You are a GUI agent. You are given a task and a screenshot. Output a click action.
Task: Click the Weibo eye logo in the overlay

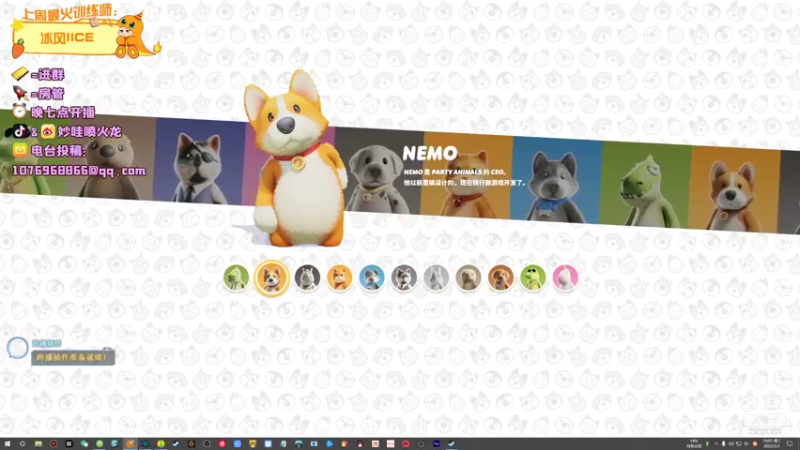tap(47, 132)
